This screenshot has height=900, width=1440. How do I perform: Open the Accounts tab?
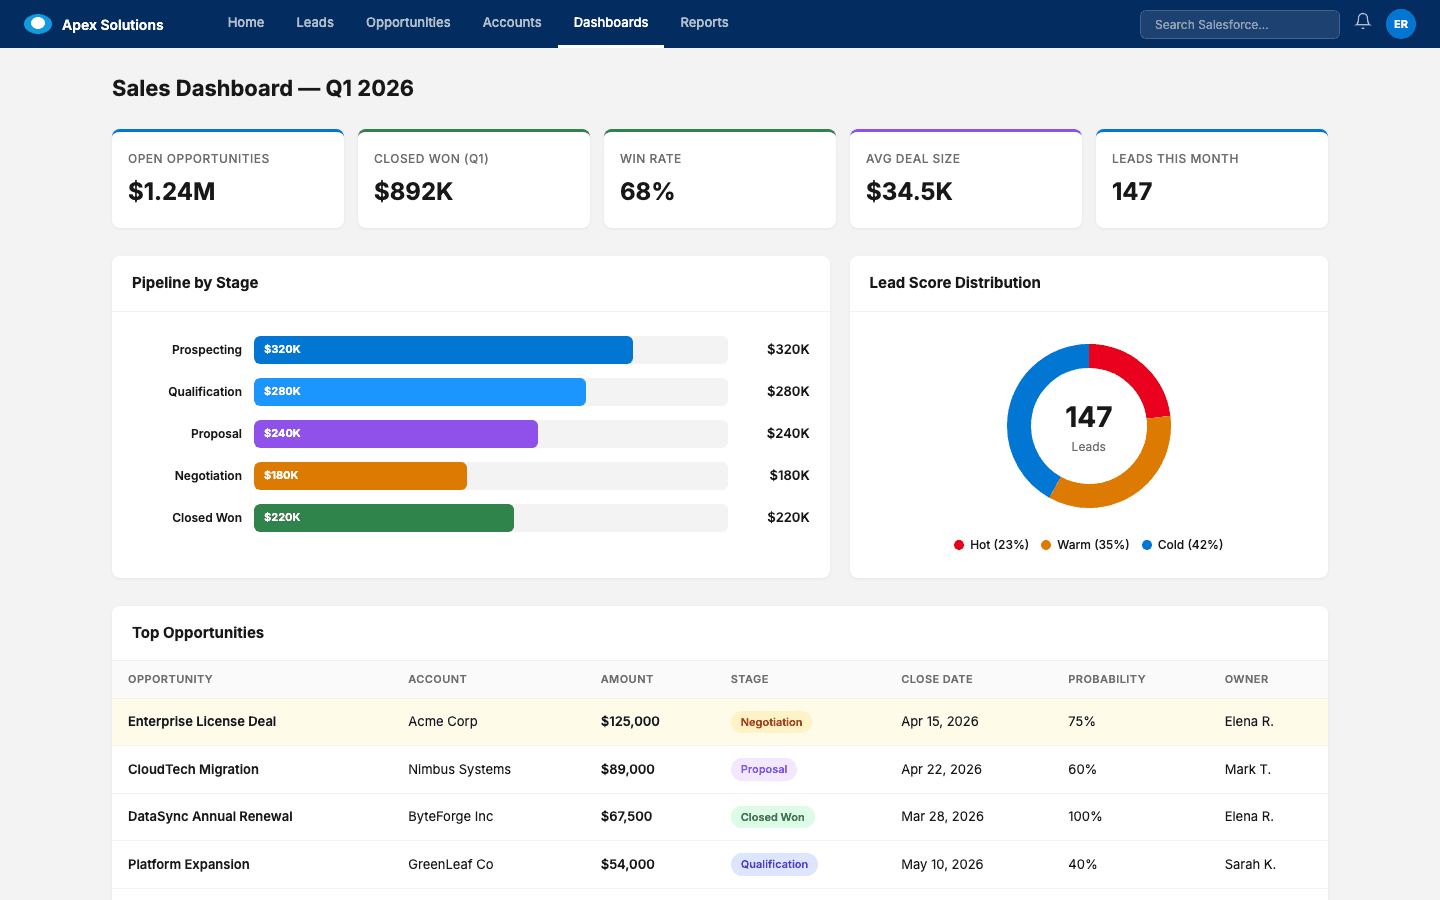coord(512,22)
